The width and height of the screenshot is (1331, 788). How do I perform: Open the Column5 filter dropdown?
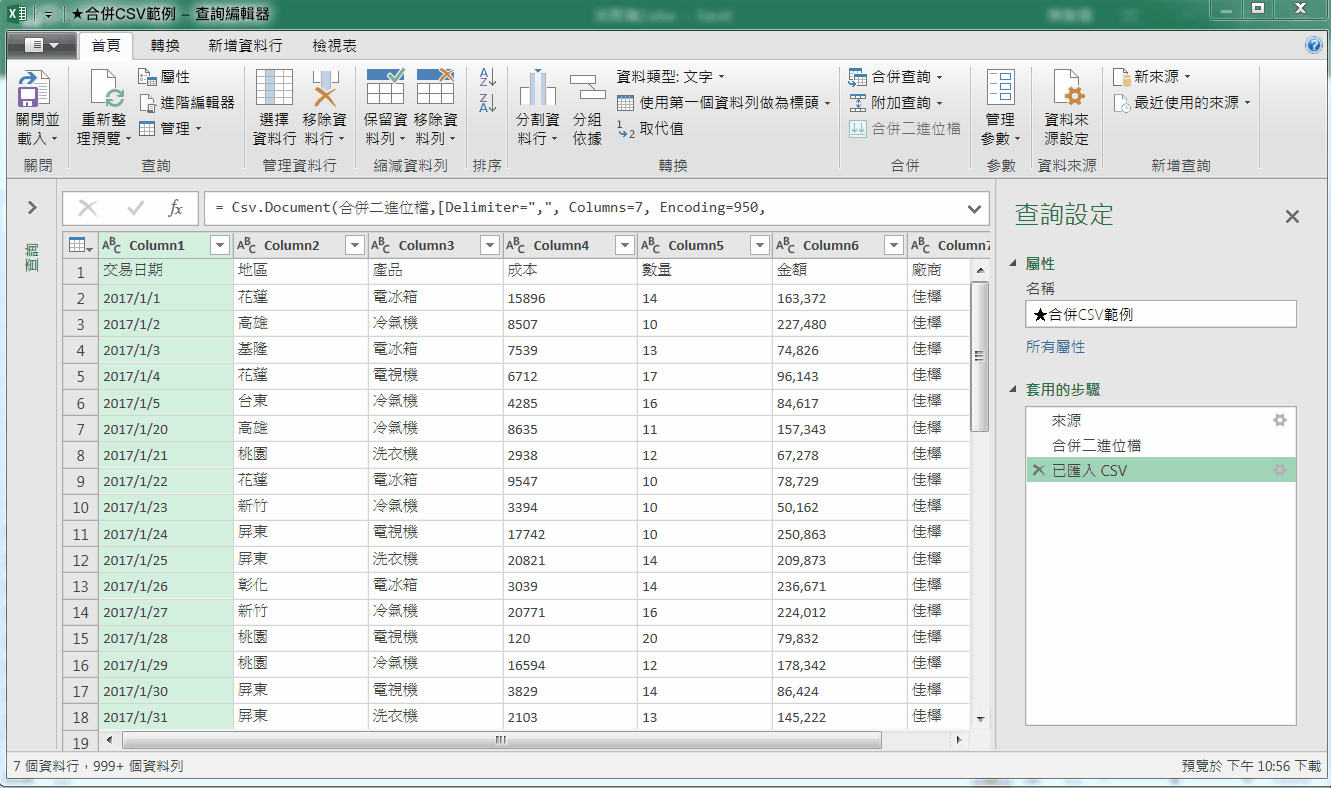tap(759, 246)
